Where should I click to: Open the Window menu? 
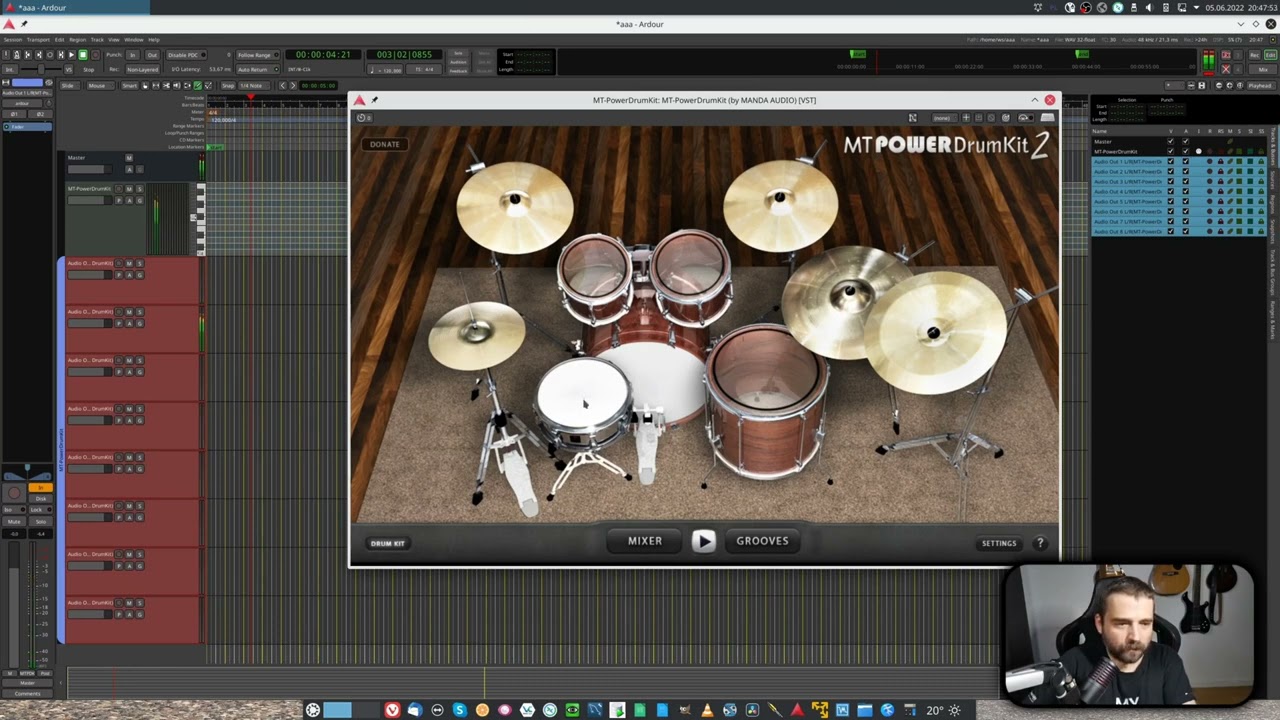coord(134,40)
